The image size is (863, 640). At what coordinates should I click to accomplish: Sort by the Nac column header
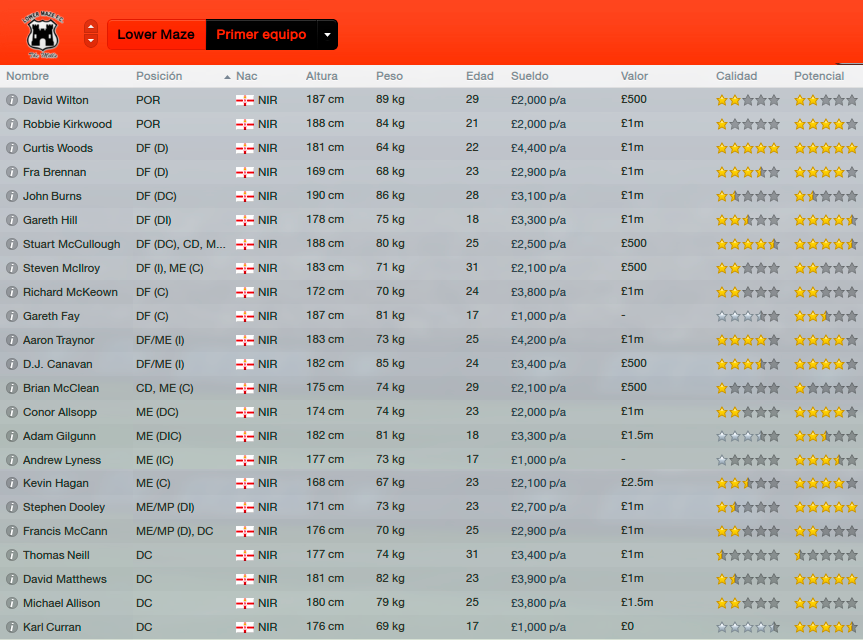point(247,76)
